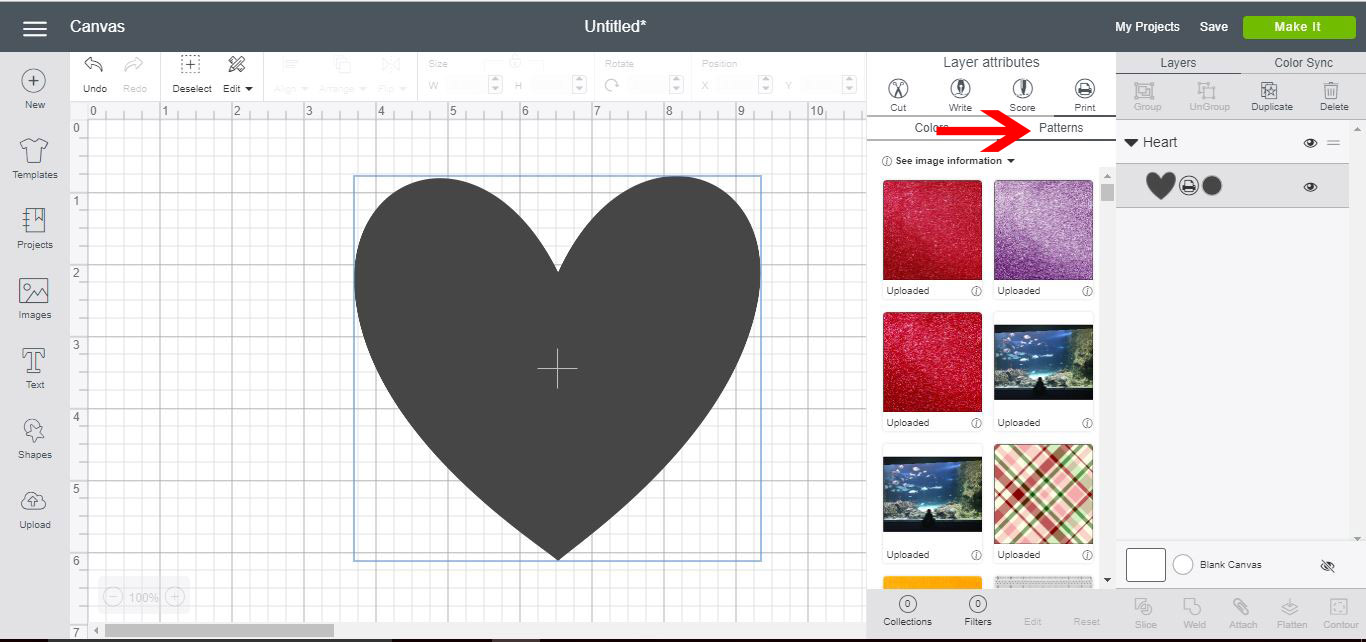This screenshot has height=642, width=1366.
Task: Open the Color Sync tab
Action: pyautogui.click(x=1302, y=62)
